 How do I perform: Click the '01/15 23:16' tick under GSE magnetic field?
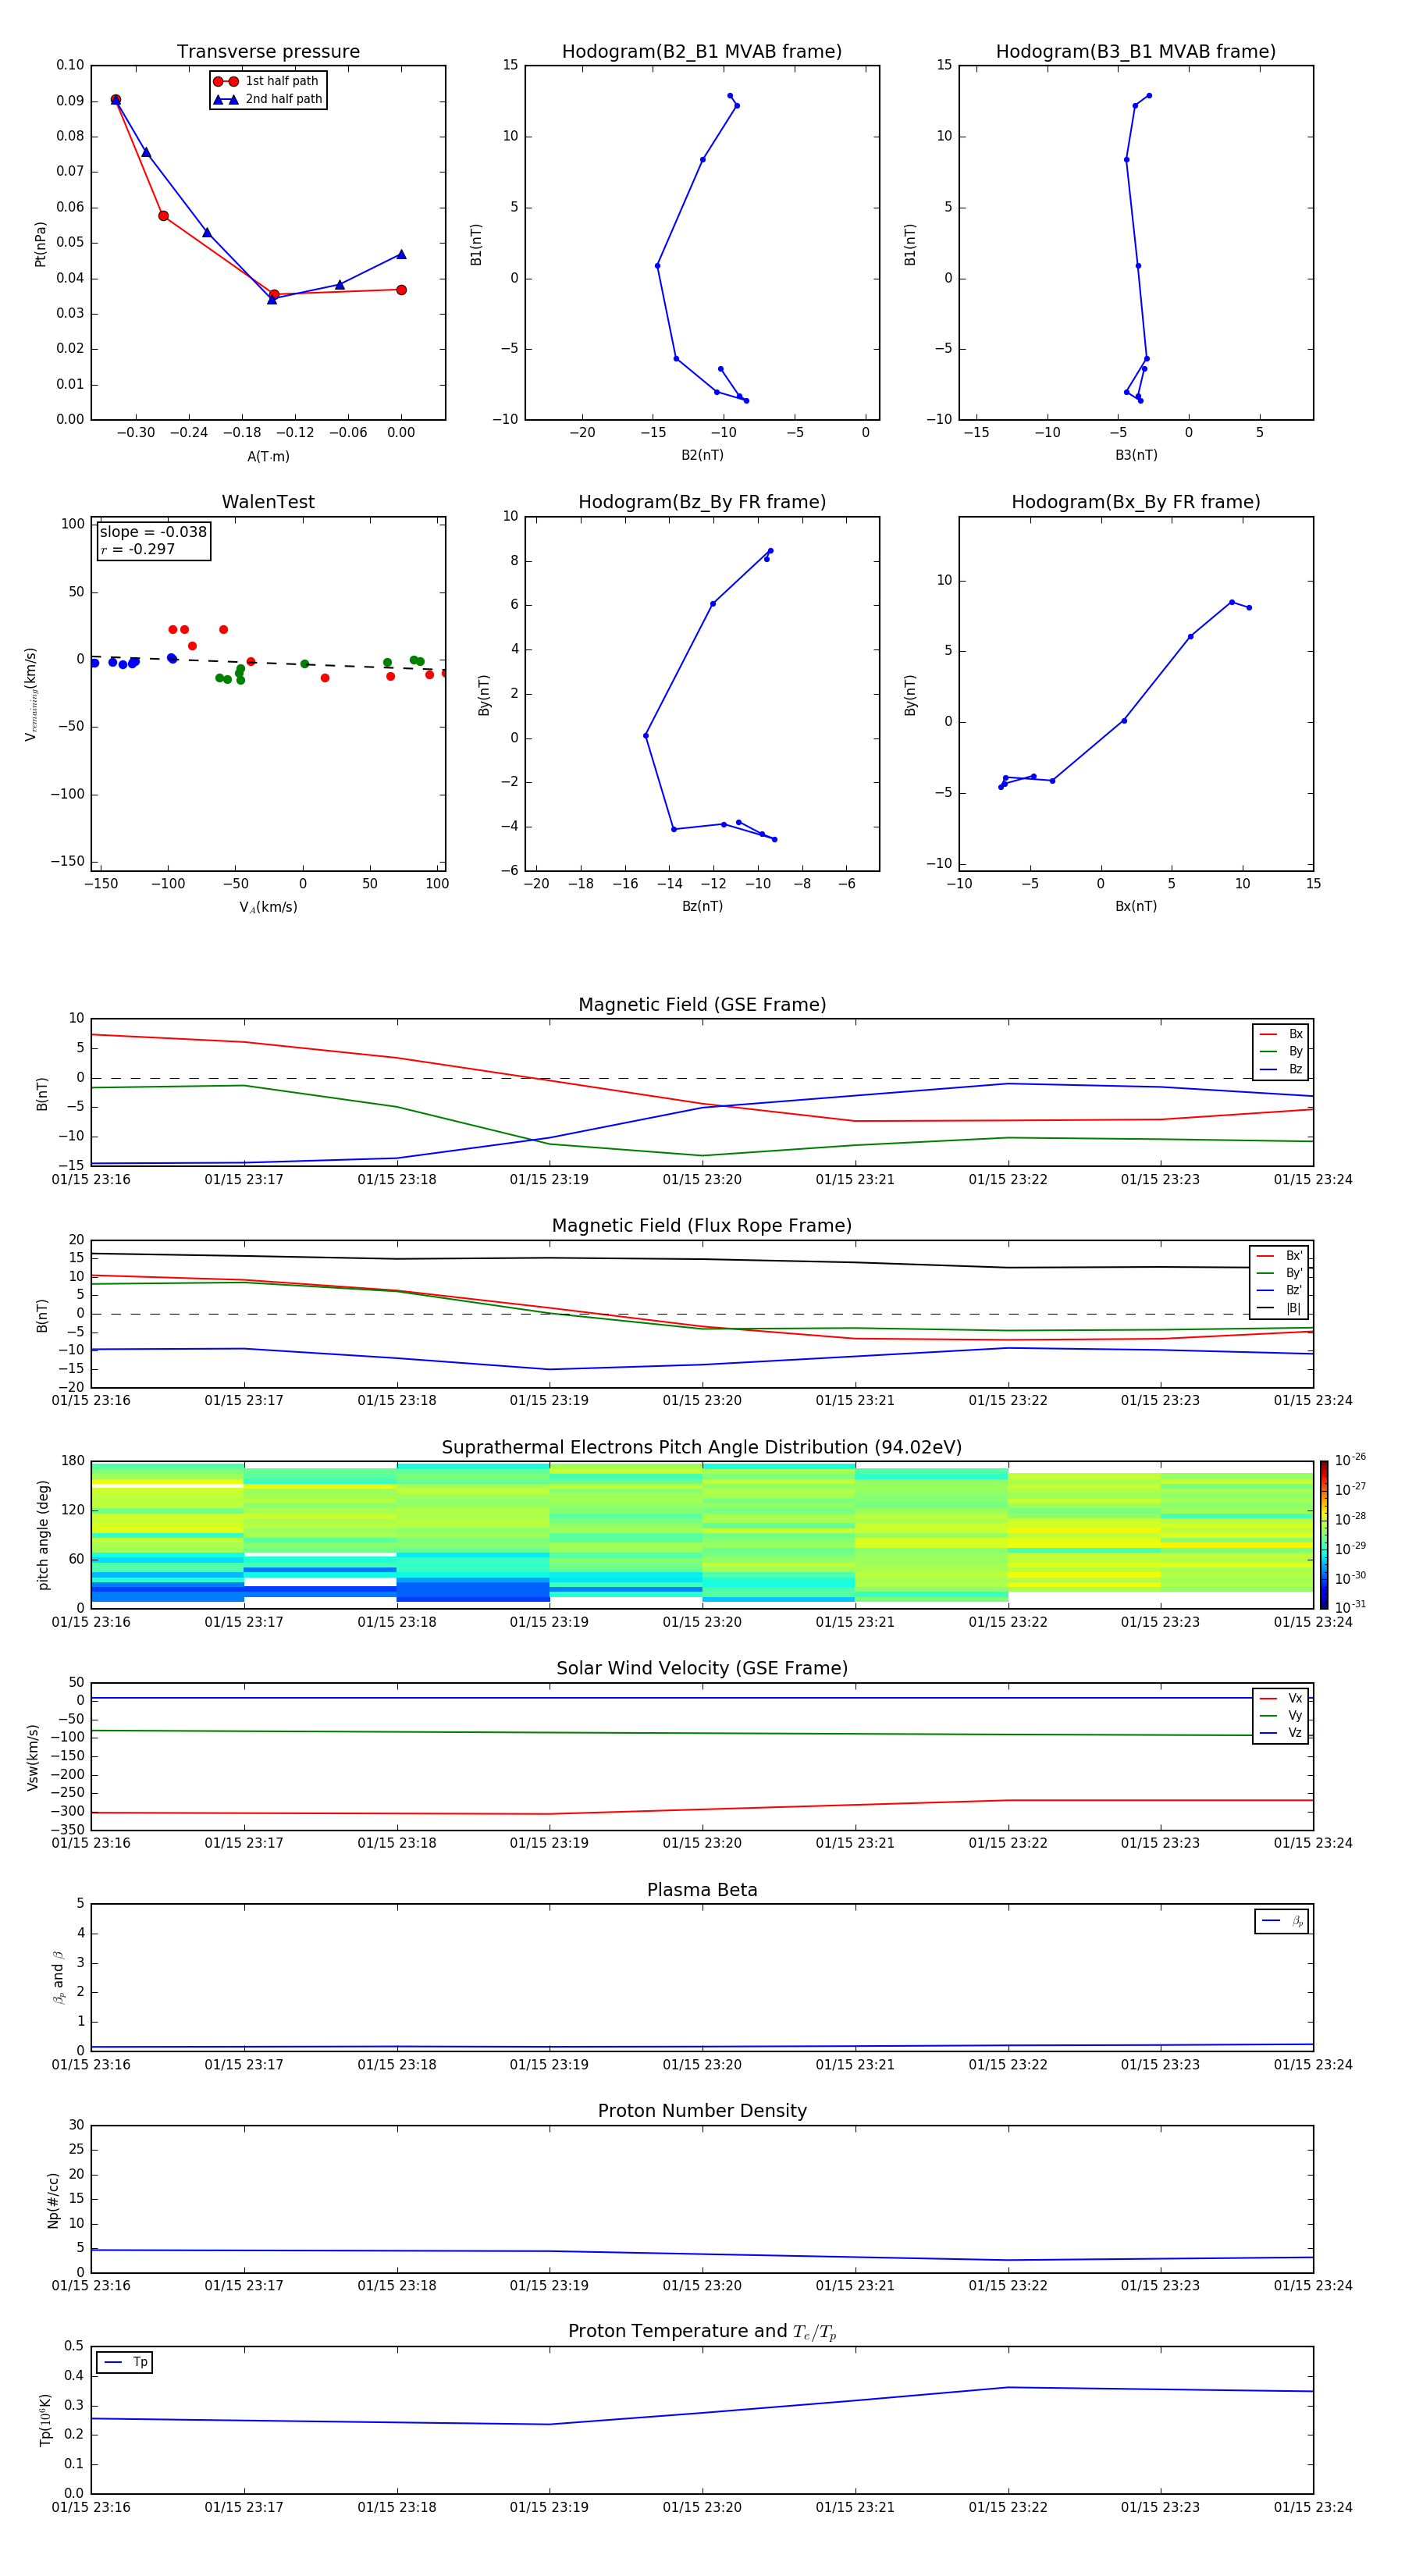tap(91, 1180)
